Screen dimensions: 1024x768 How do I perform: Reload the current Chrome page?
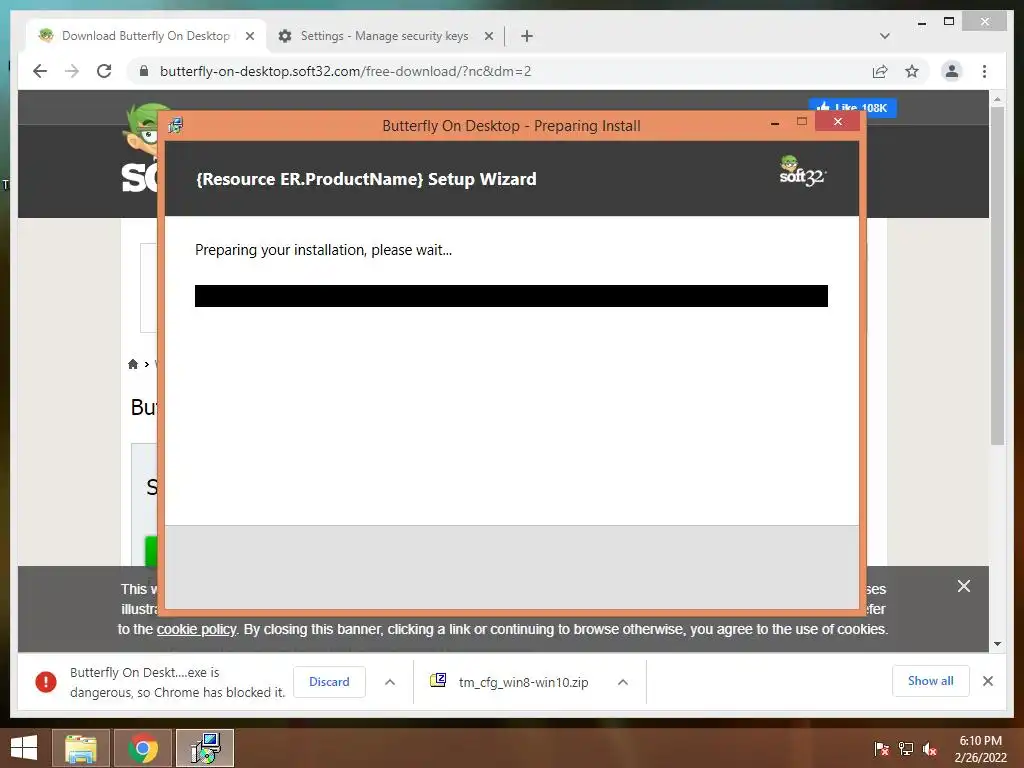pos(104,71)
